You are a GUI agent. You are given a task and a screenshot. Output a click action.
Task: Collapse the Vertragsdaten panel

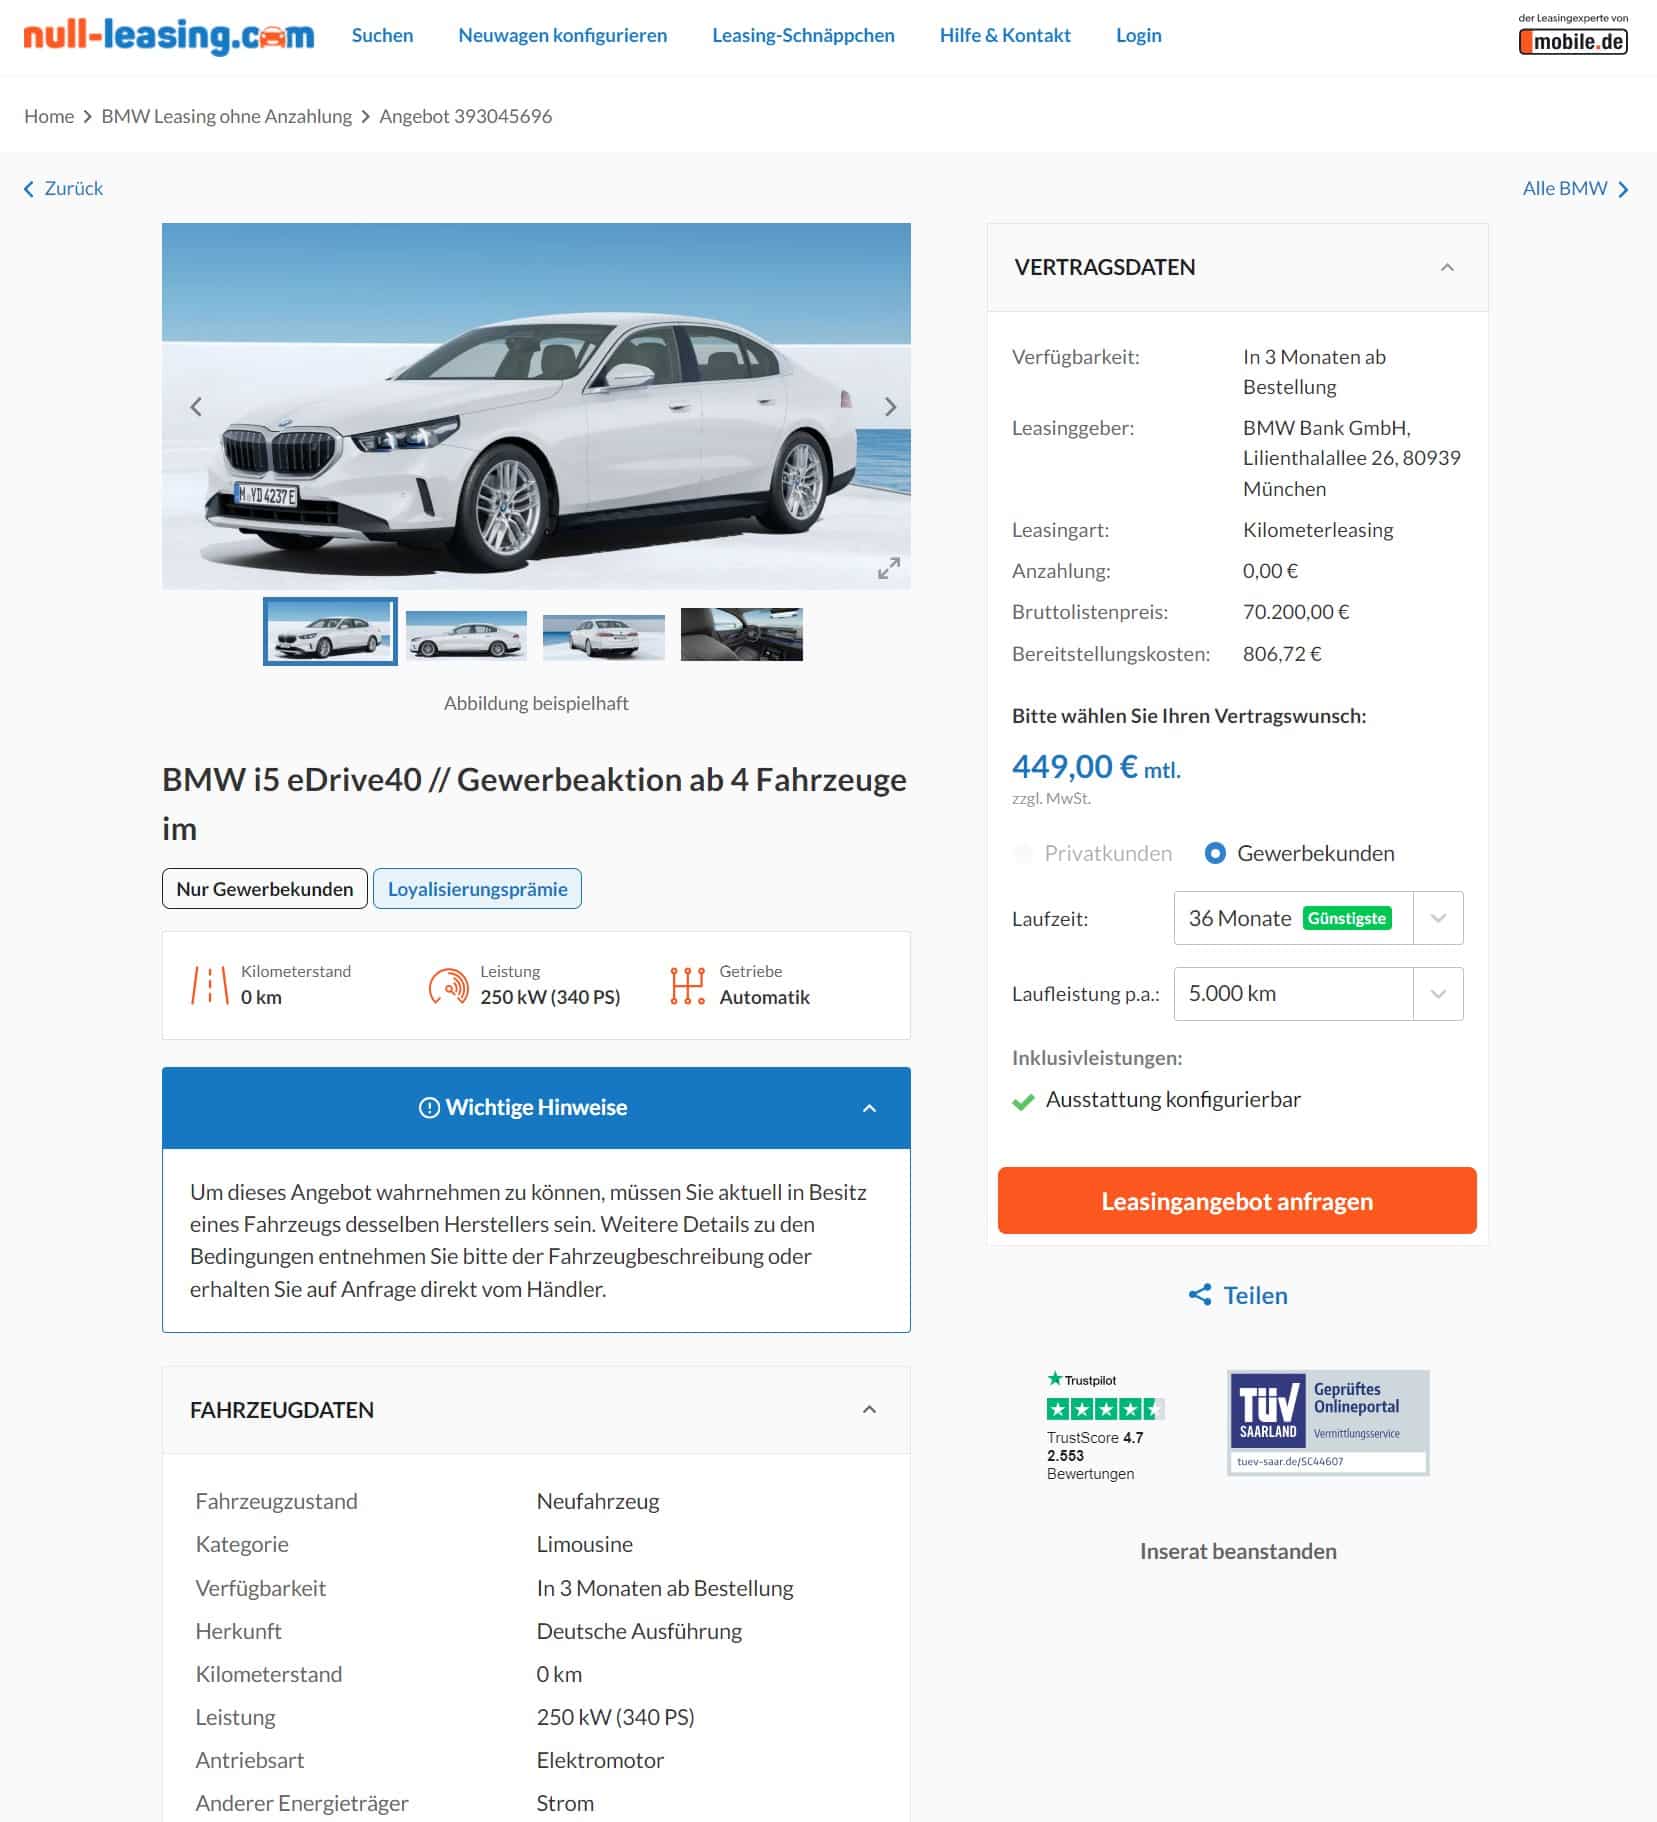click(1447, 267)
